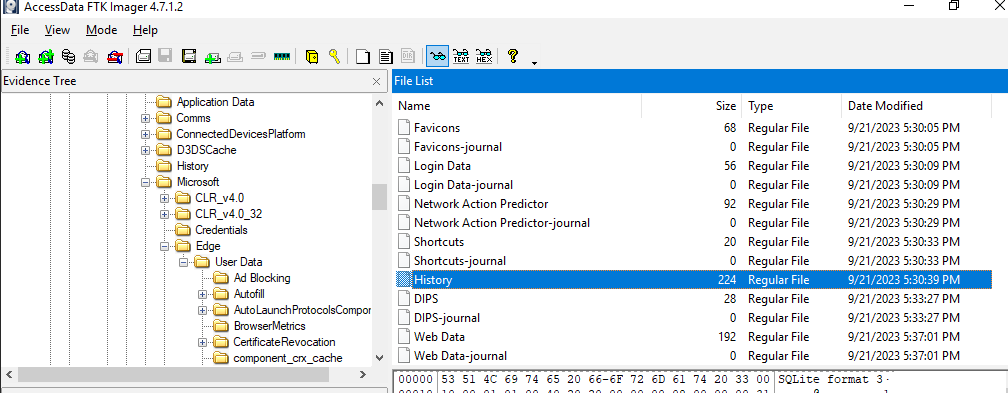Click Export File Hash List icon
The width and height of the screenshot is (1008, 393).
386,56
